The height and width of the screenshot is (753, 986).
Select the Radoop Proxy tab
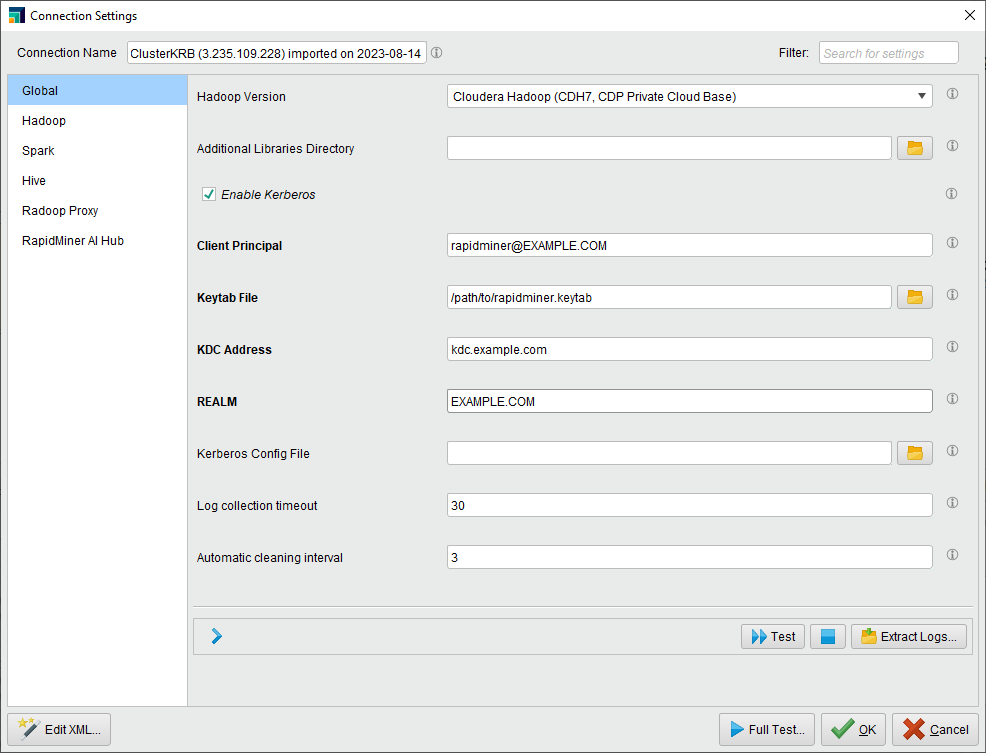(60, 211)
